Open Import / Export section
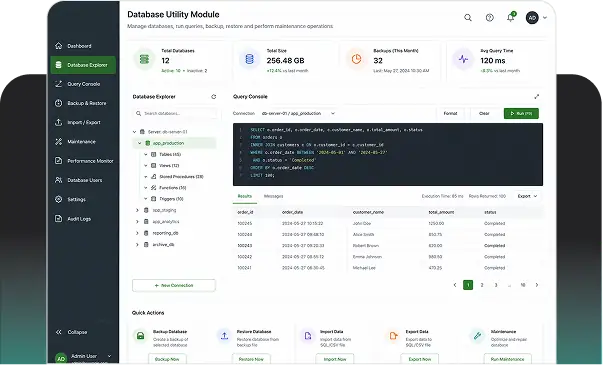Viewport: 603px width, 365px height. pos(83,122)
